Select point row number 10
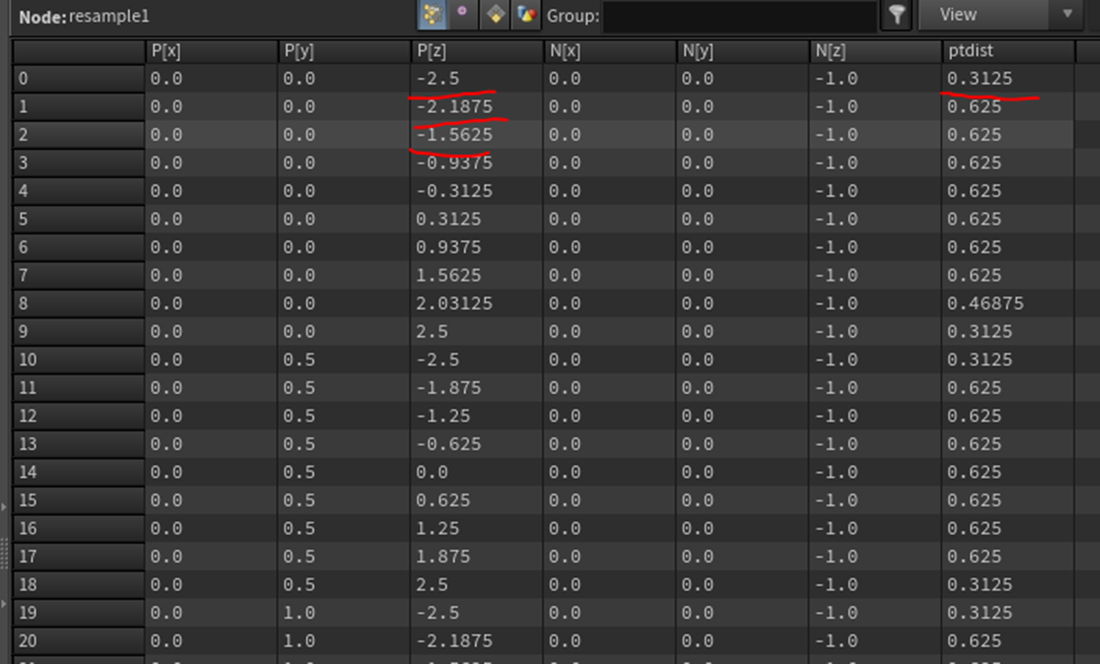The width and height of the screenshot is (1100, 664). pyautogui.click(x=79, y=360)
